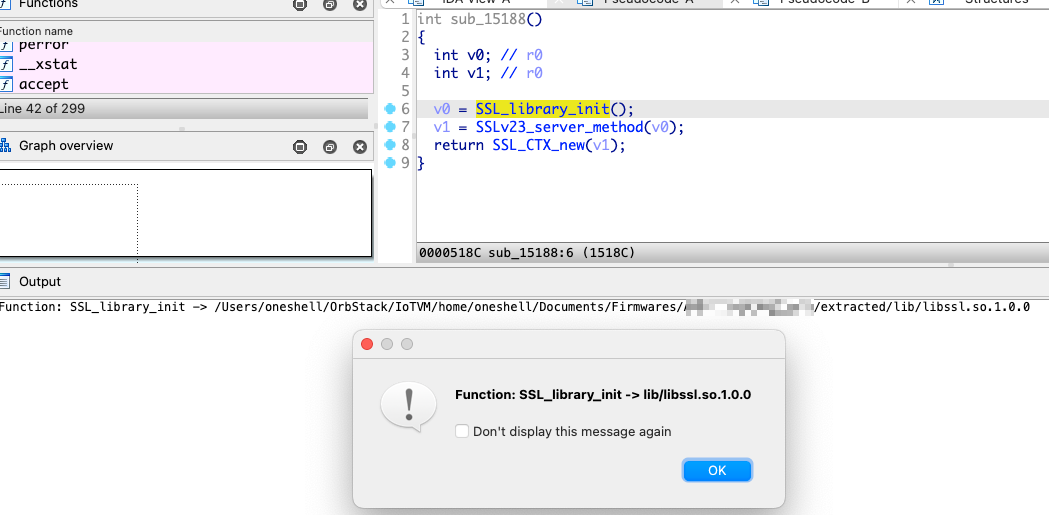Toggle breakpoint dot on line 9
This screenshot has width=1049, height=515.
click(391, 163)
